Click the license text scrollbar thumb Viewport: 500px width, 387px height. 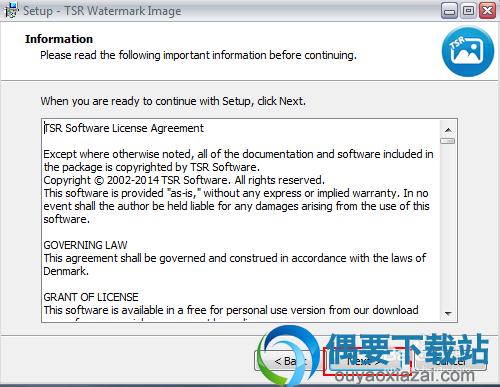coord(448,141)
